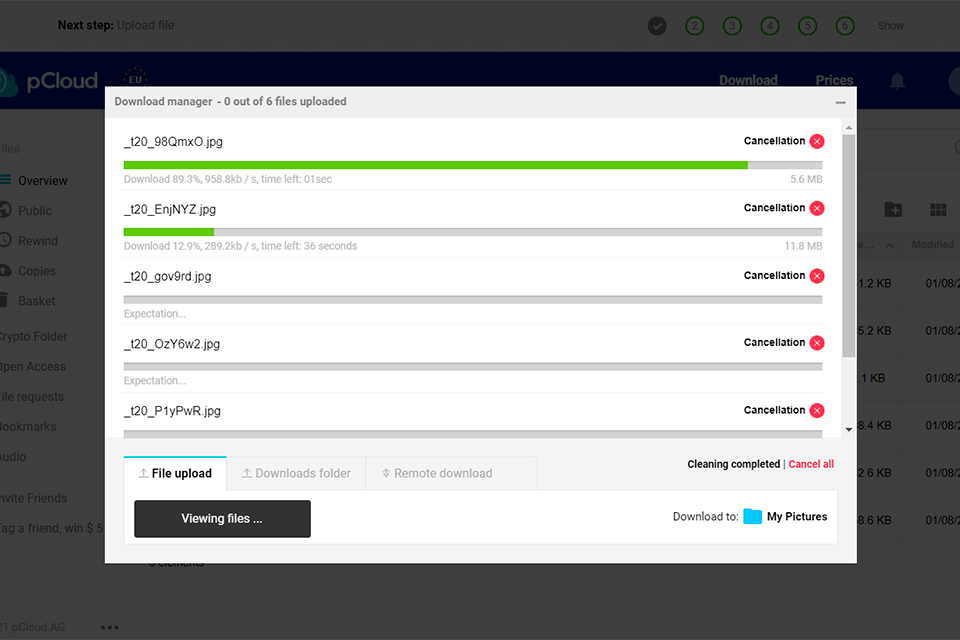
Task: Open the Remote download tab
Action: point(437,473)
